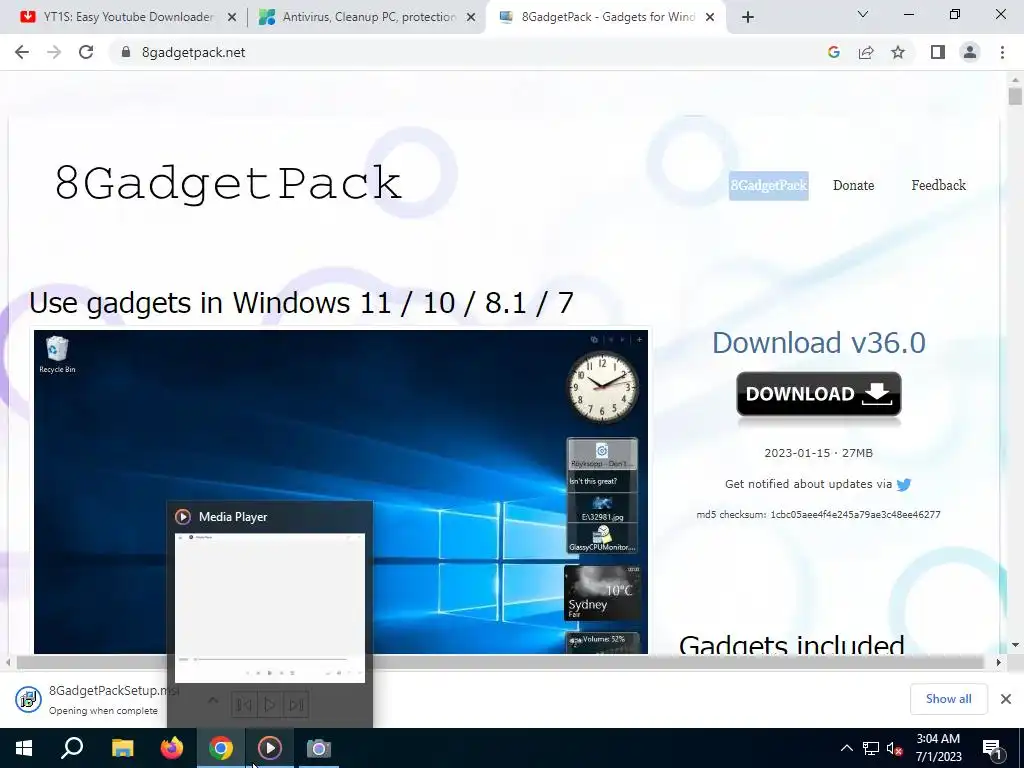
Task: Close the downloads bar
Action: pos(1006,699)
